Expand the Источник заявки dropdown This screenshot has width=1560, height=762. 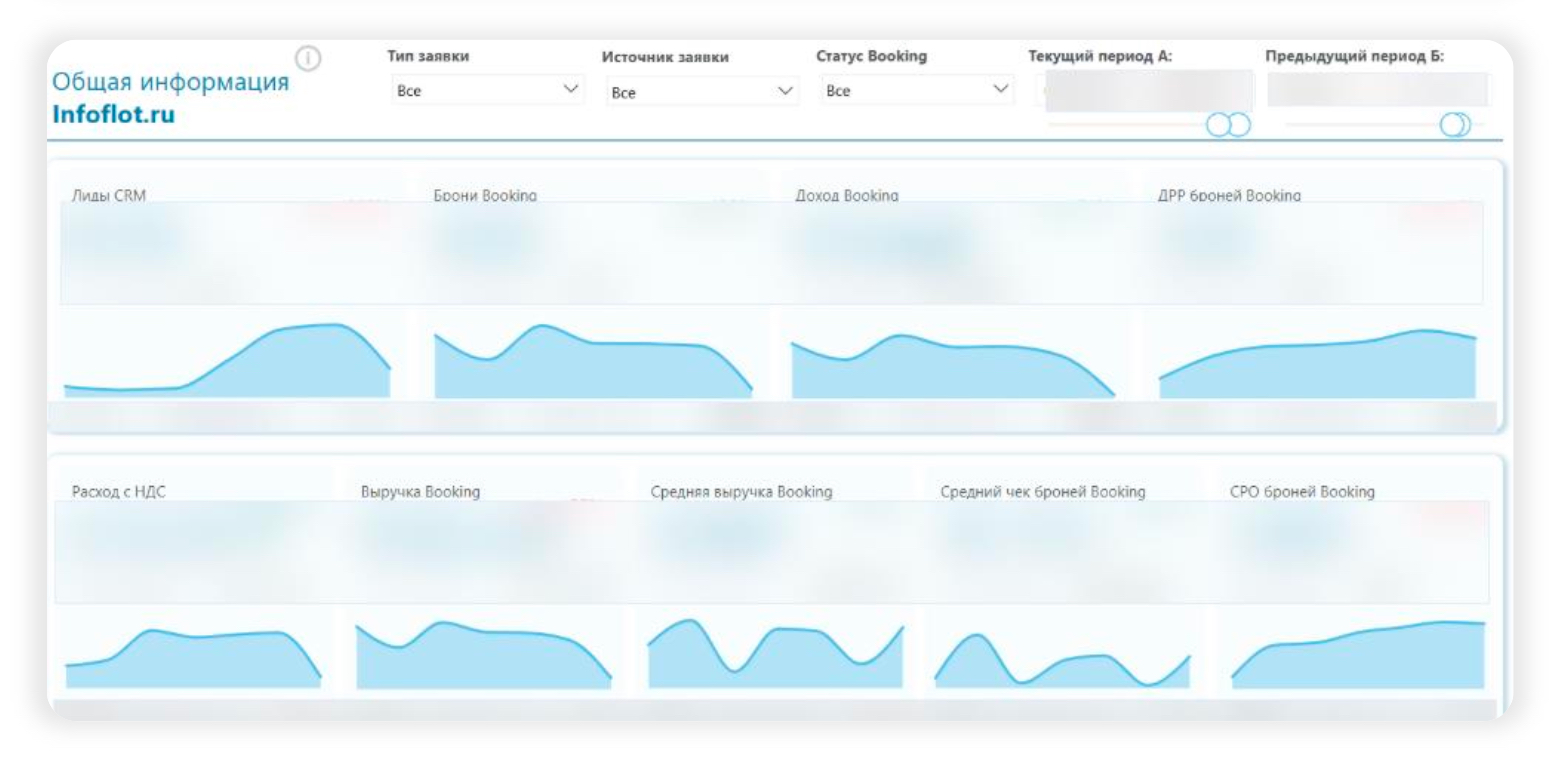click(700, 91)
